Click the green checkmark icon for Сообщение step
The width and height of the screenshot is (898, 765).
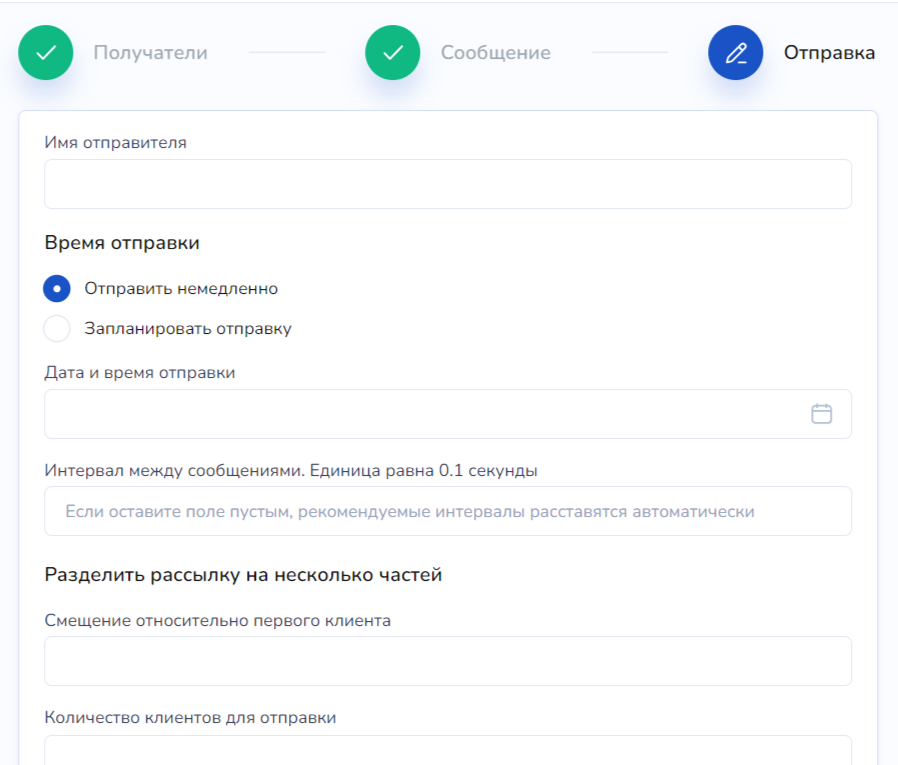click(393, 53)
